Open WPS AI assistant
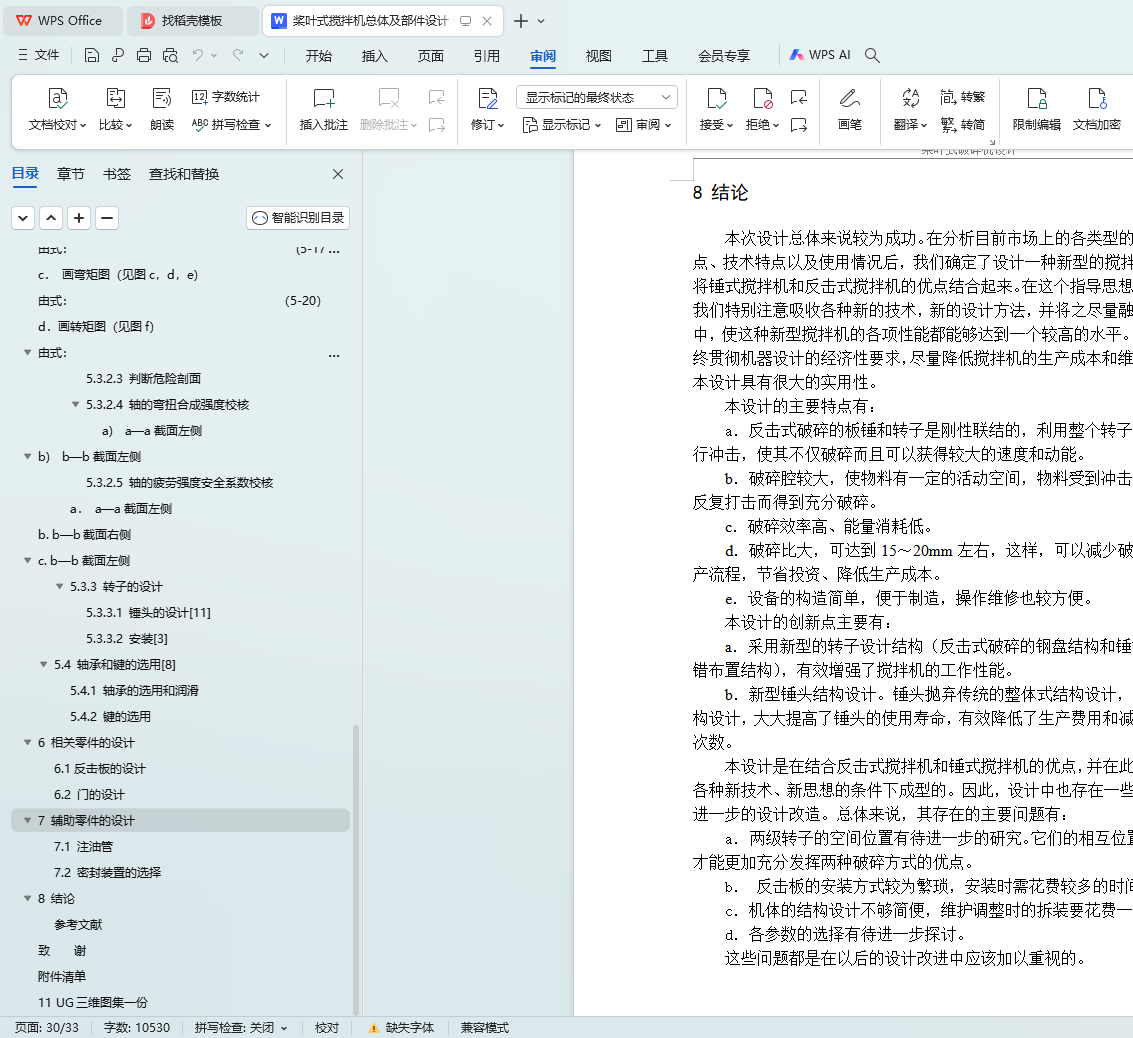 pos(820,55)
